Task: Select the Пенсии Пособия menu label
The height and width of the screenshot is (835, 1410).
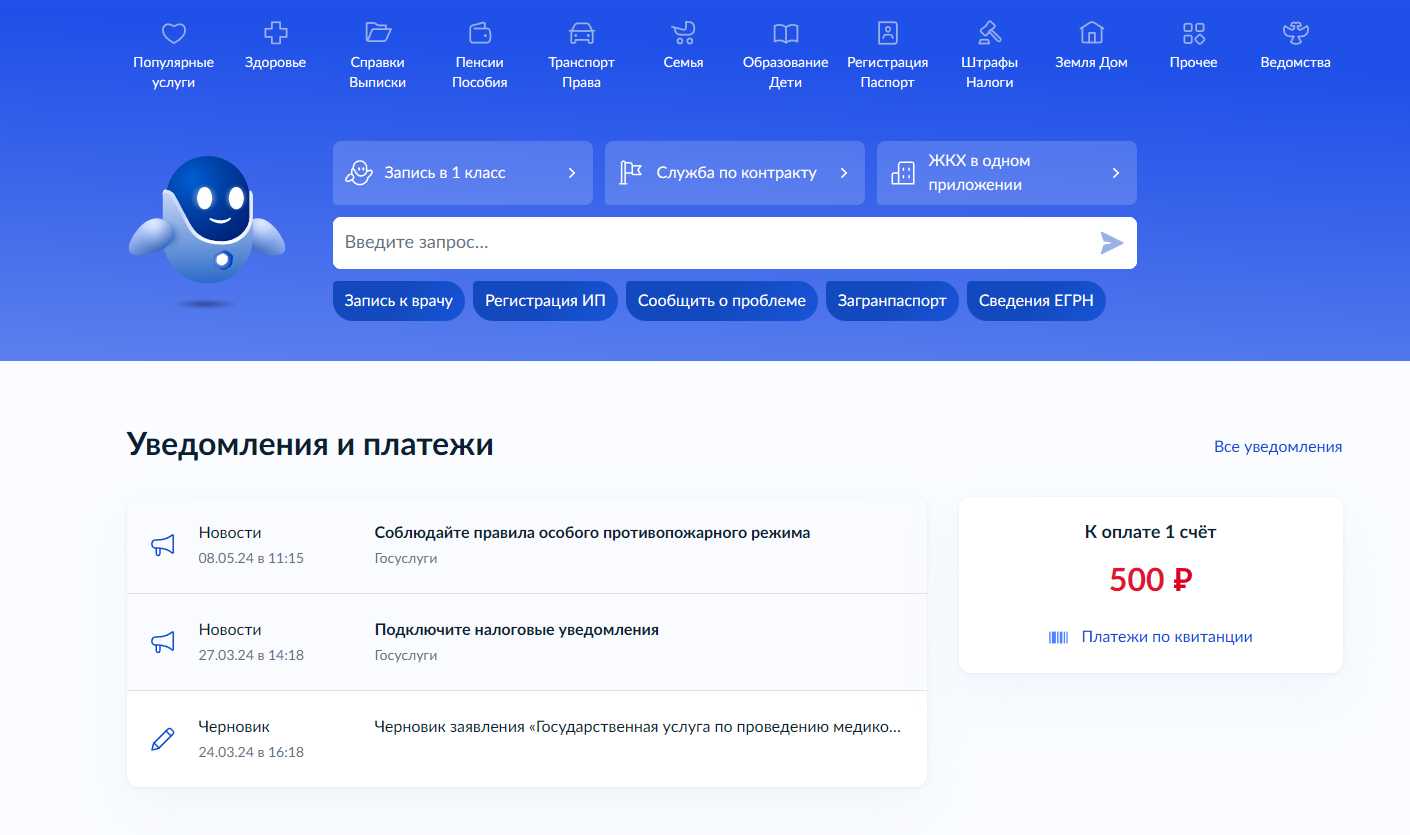Action: pyautogui.click(x=480, y=72)
